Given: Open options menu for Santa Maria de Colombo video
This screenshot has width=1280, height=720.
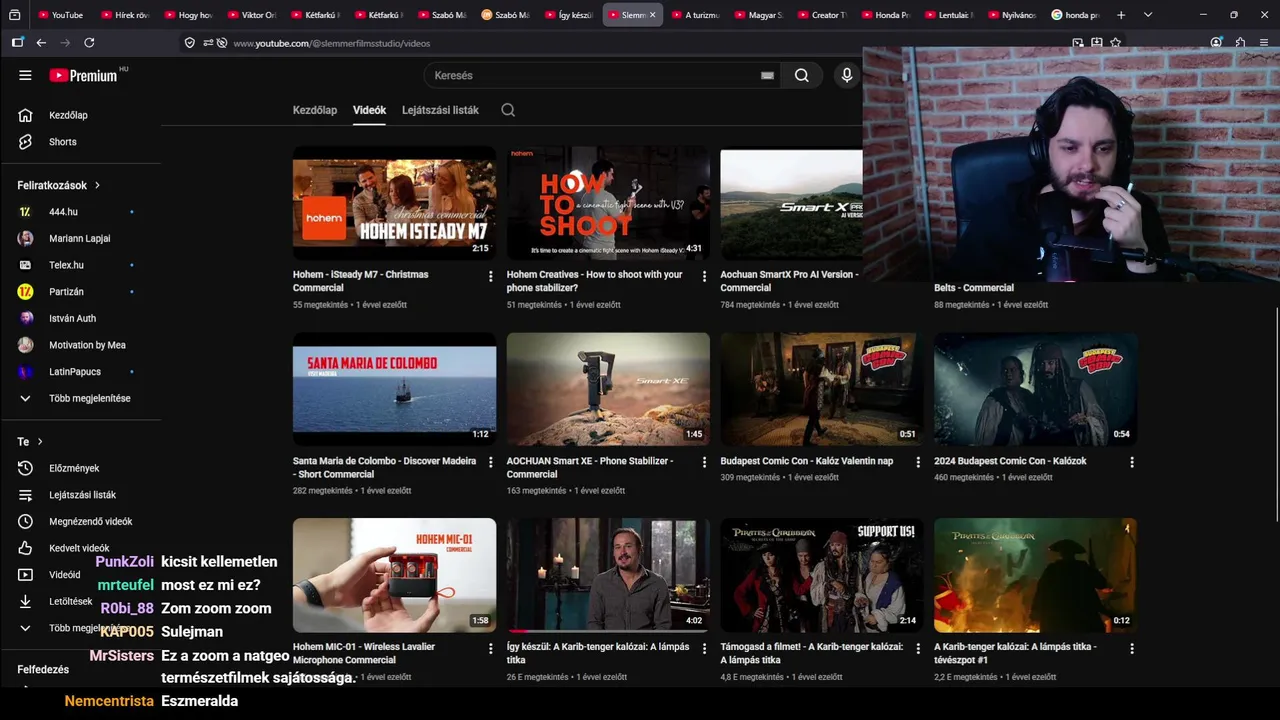Looking at the screenshot, I should point(490,462).
